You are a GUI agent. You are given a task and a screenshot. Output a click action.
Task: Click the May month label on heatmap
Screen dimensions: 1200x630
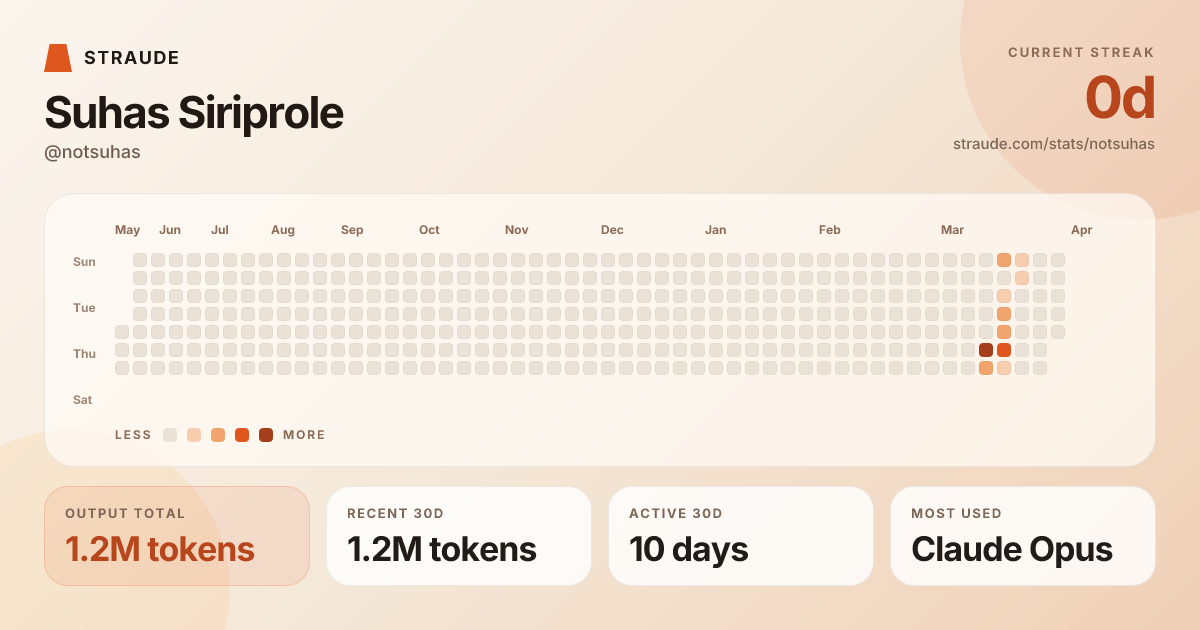click(128, 230)
